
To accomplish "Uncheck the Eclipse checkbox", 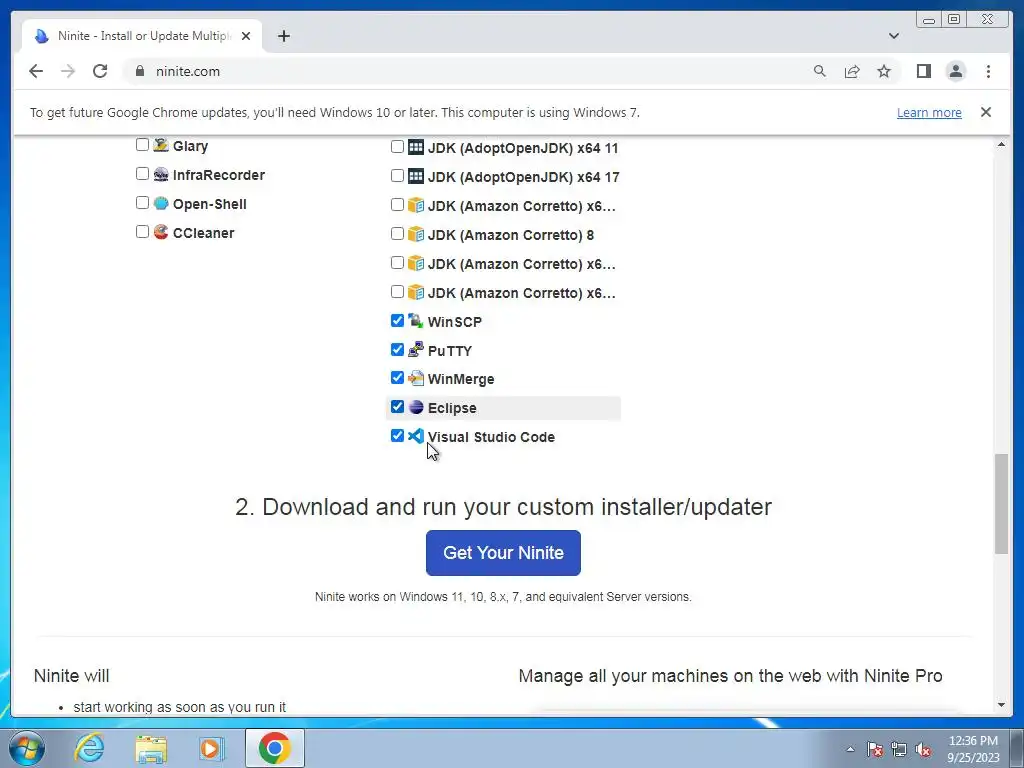I will tap(397, 406).
